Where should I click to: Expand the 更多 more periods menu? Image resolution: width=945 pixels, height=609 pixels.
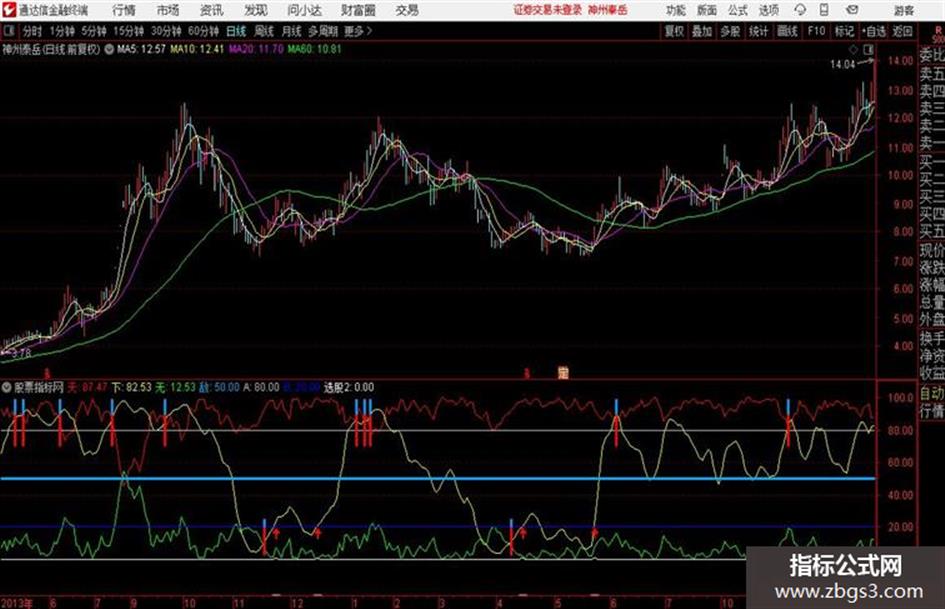click(x=358, y=31)
